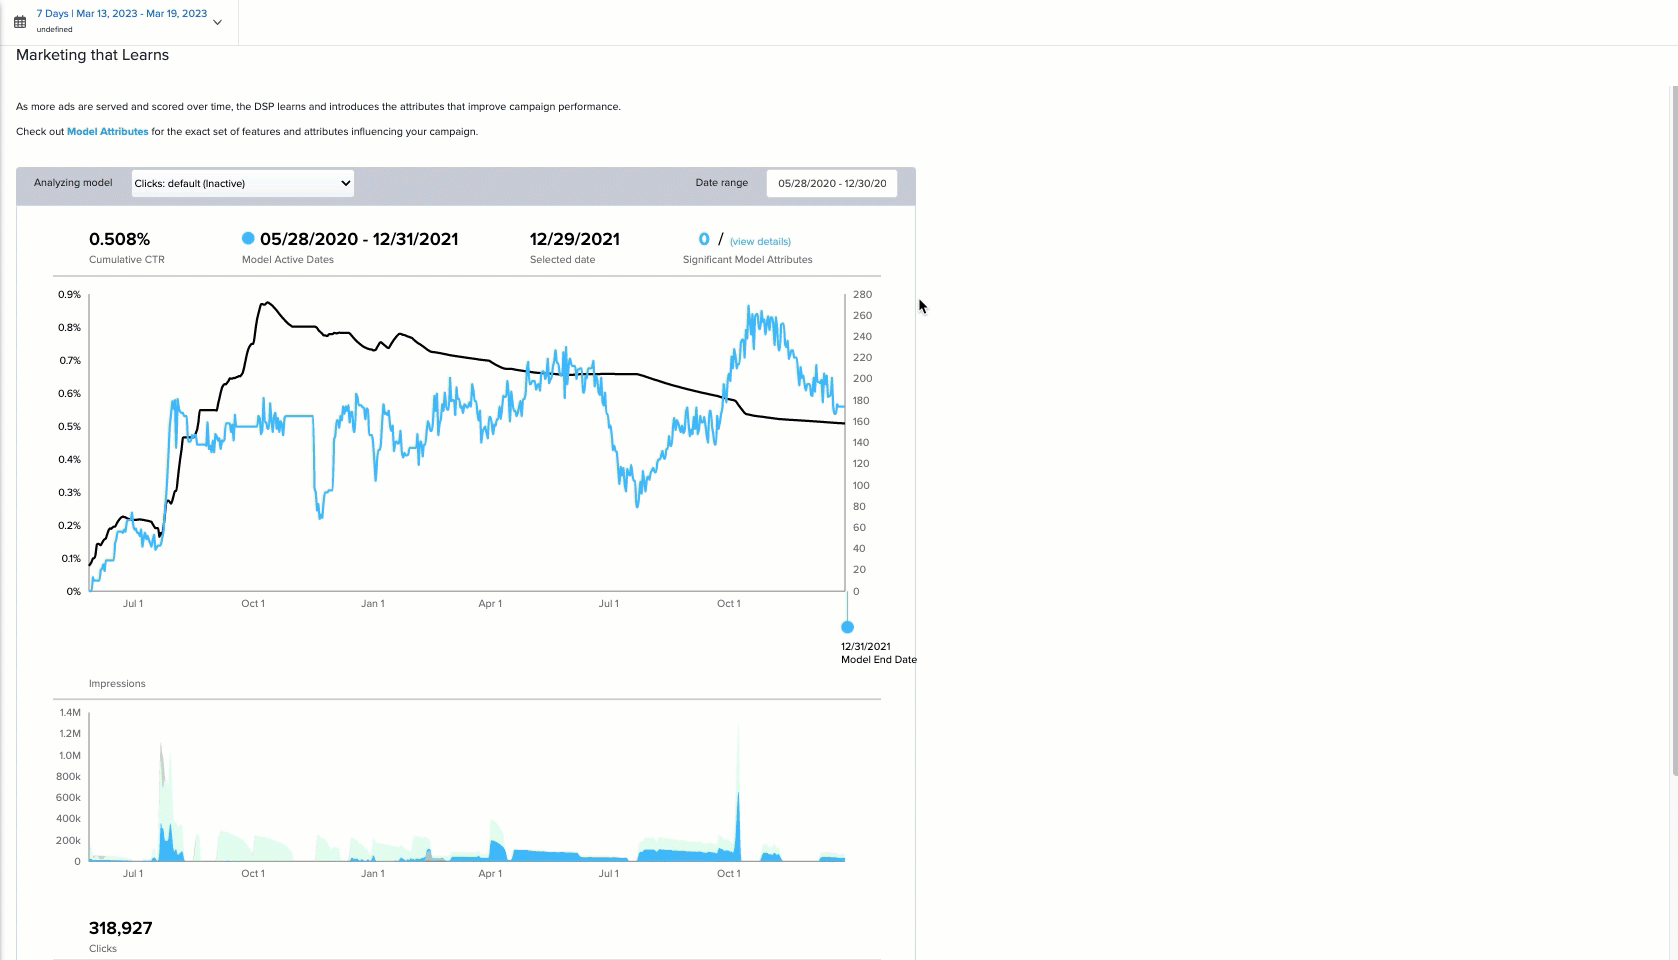
Task: Click the Jan 1 label under CTR chart
Action: click(x=372, y=604)
